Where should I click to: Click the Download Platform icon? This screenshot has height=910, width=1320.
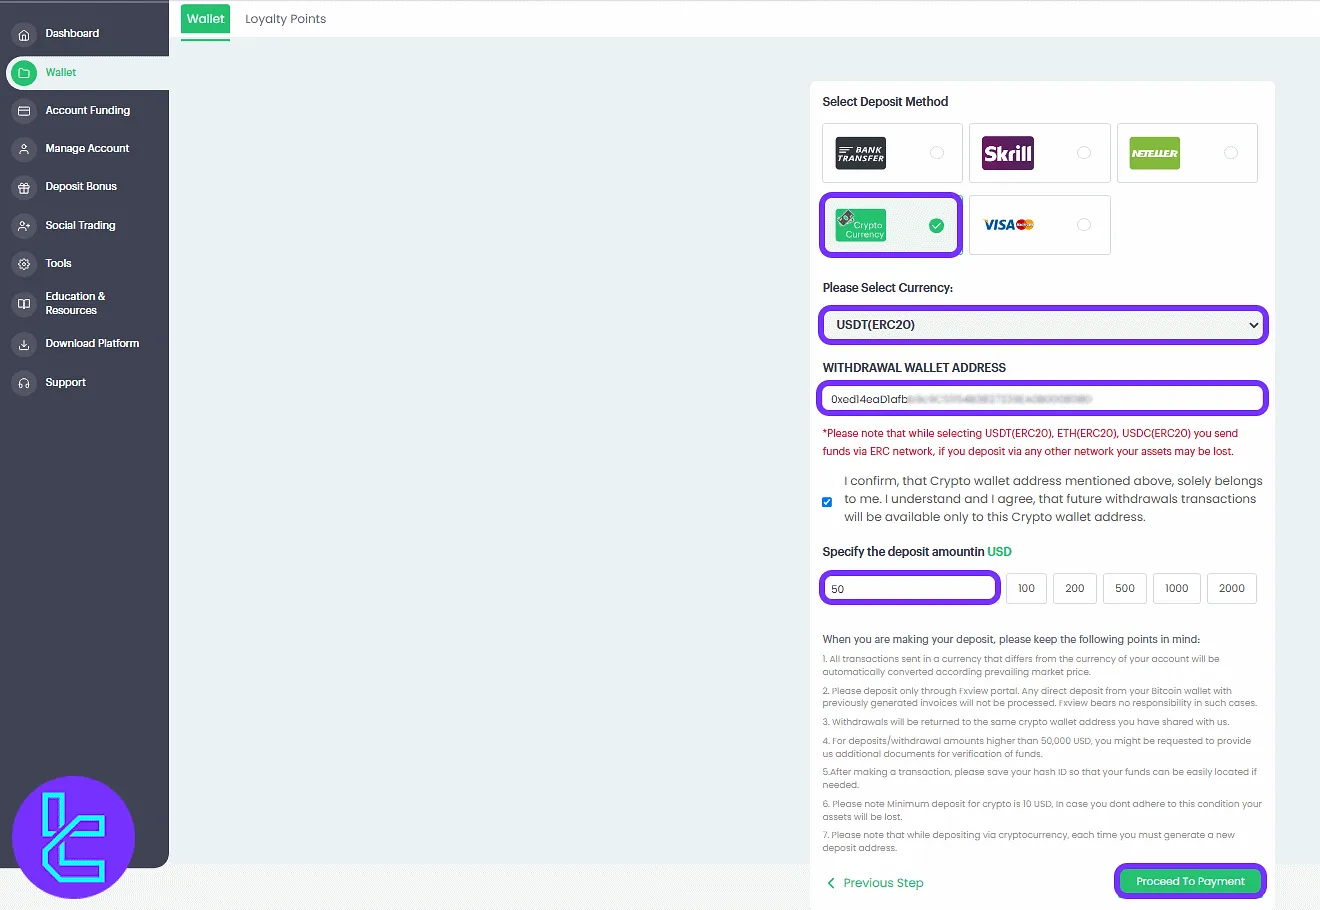24,344
